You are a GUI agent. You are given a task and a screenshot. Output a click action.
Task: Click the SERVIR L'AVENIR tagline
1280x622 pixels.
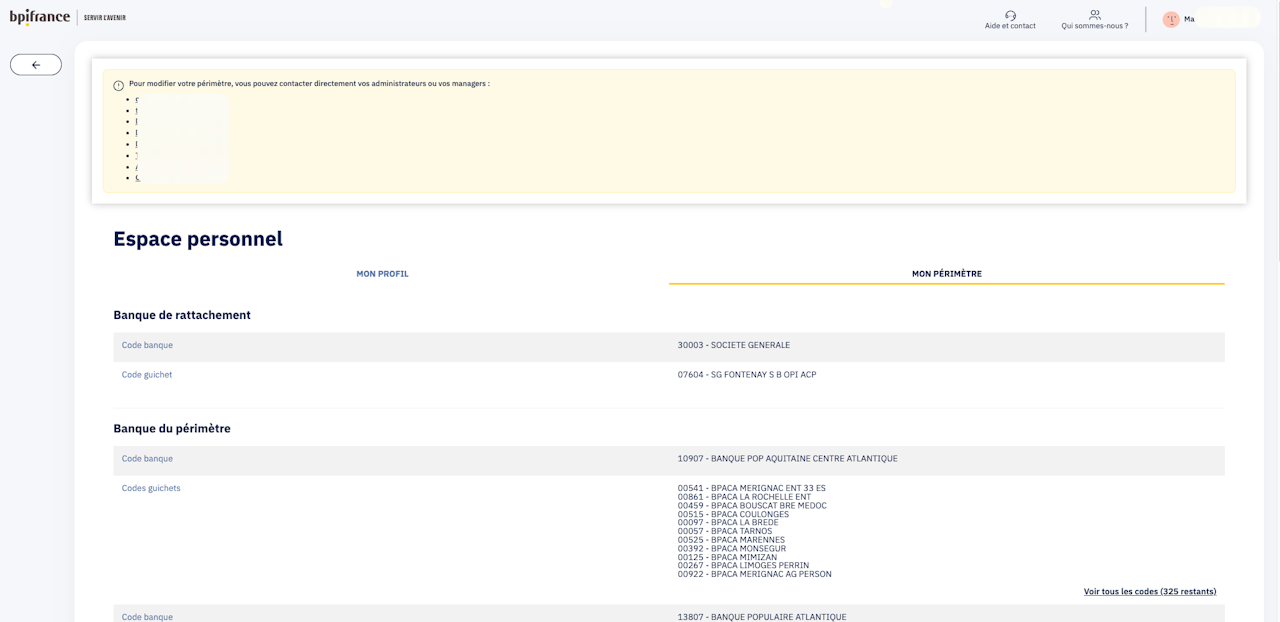pos(105,18)
